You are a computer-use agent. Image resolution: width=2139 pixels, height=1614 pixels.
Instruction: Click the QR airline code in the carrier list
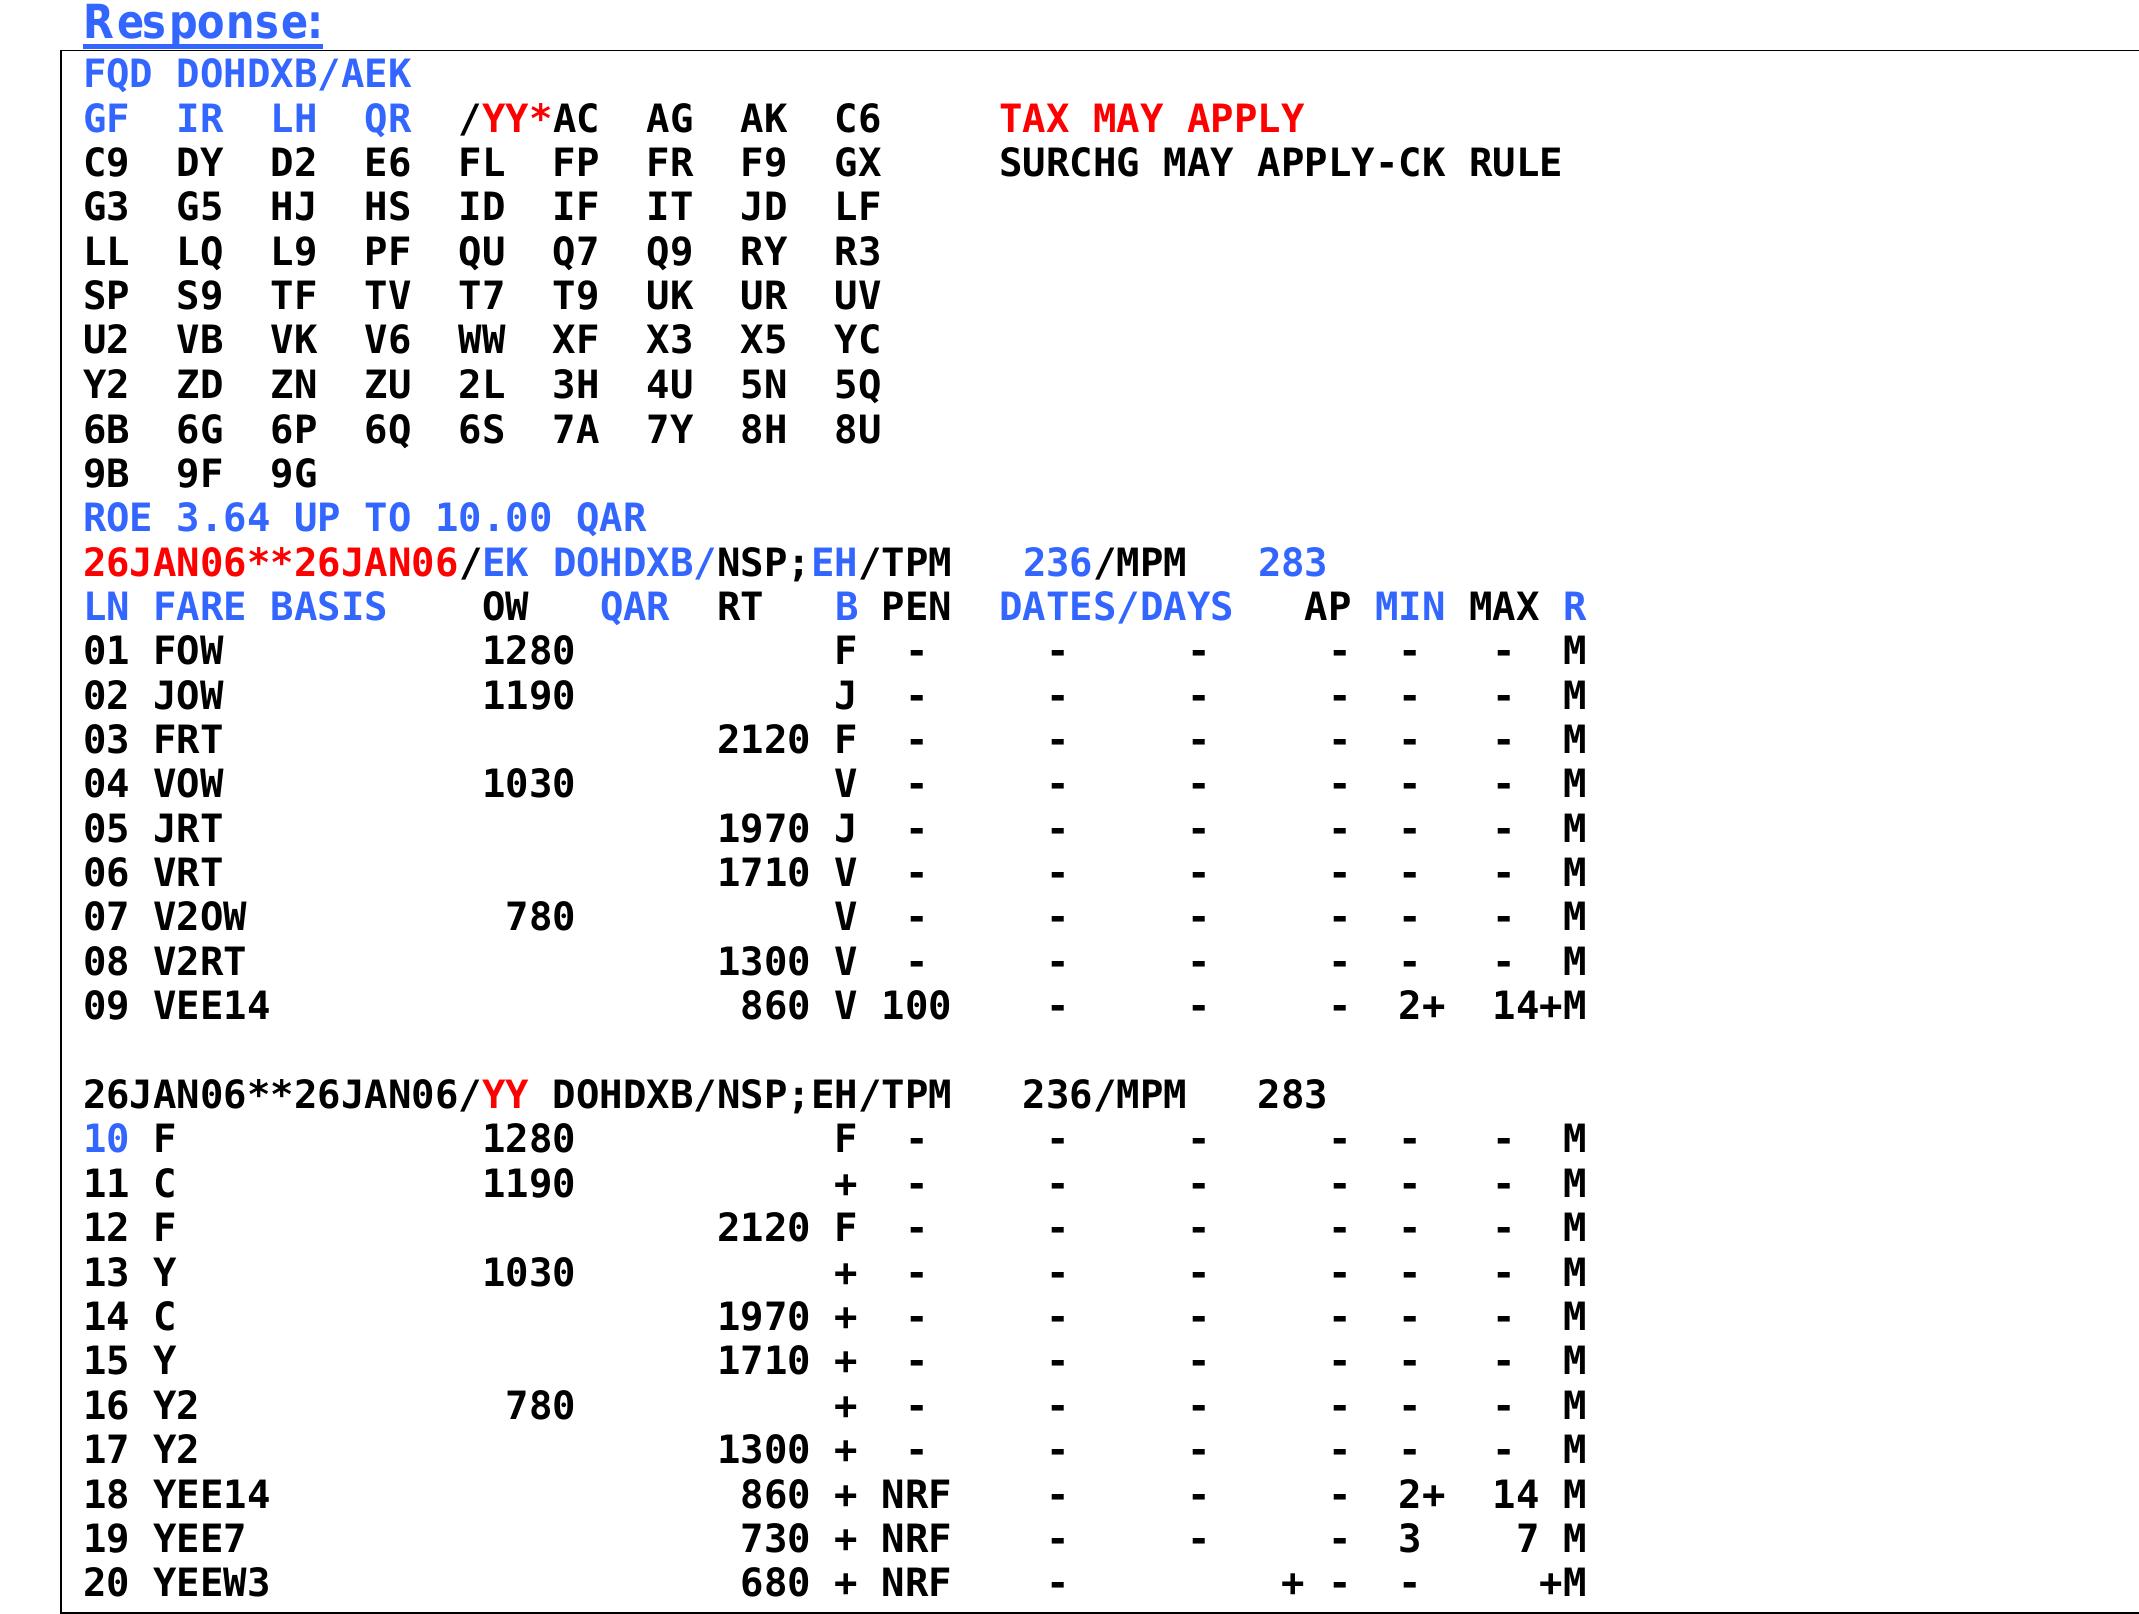[x=390, y=119]
